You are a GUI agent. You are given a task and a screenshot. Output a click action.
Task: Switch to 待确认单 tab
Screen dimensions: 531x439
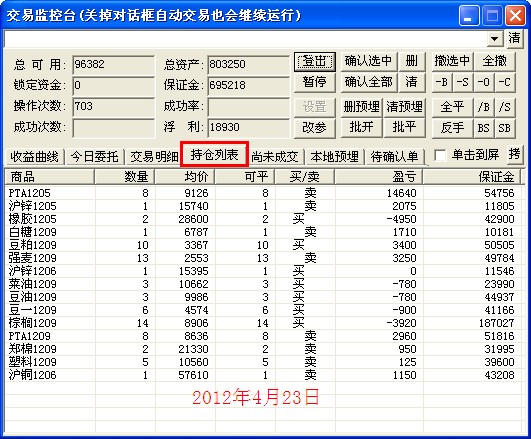tap(395, 157)
